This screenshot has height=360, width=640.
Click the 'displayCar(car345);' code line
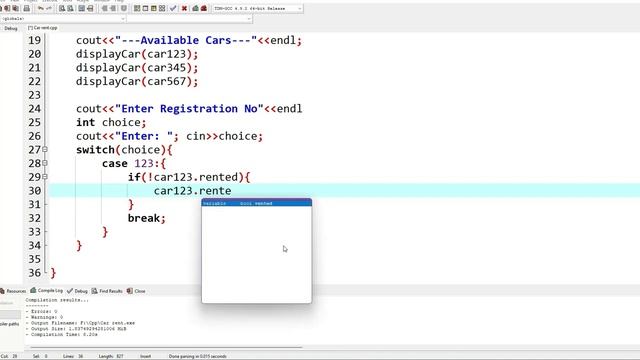pos(137,68)
